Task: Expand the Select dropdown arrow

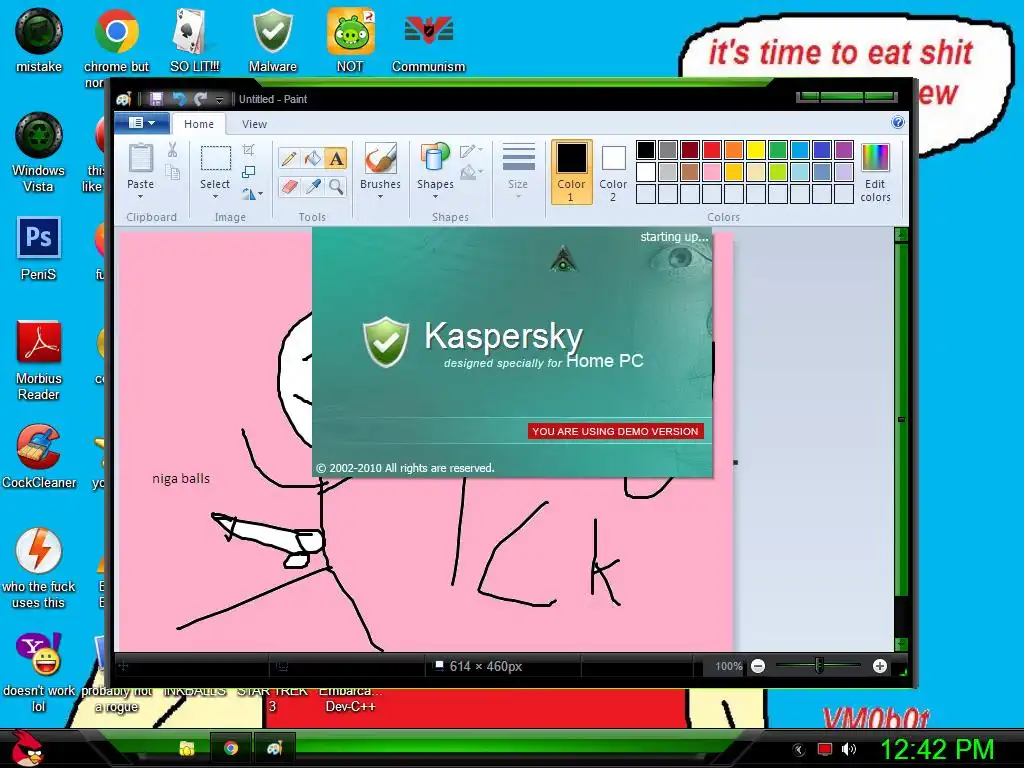Action: [x=215, y=197]
